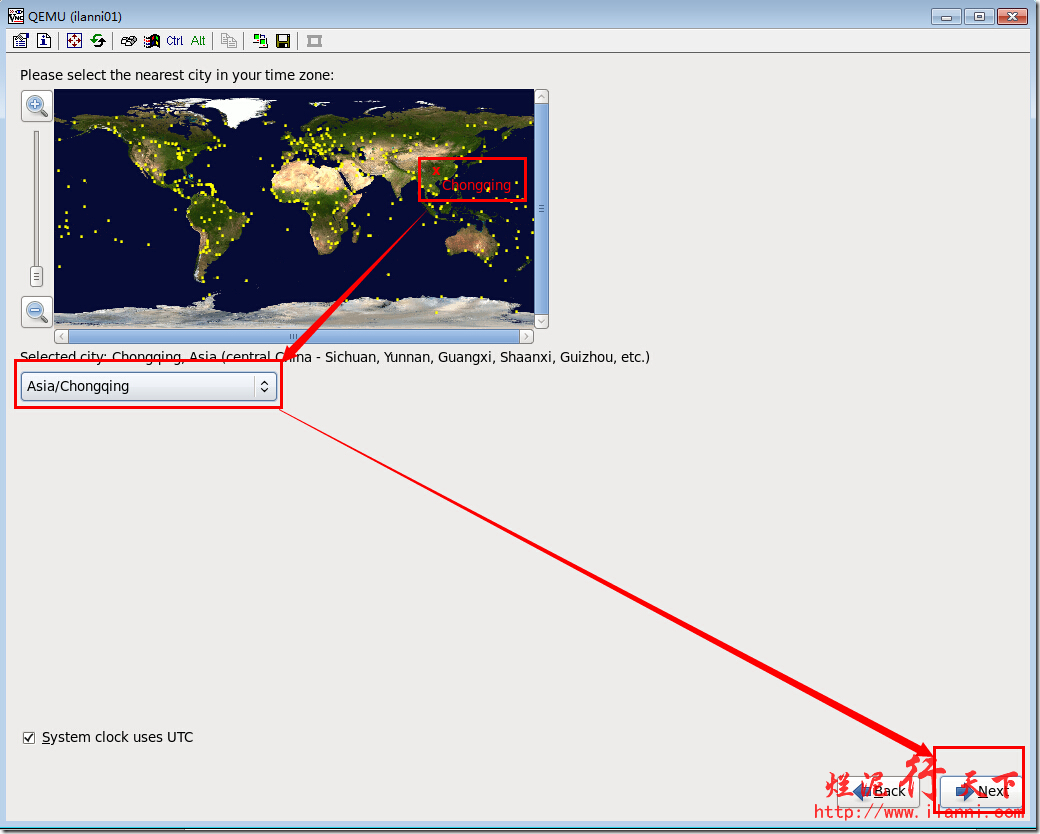Screen dimensions: 1040x834
Task: Toggle full screen mode icon
Action: point(74,41)
